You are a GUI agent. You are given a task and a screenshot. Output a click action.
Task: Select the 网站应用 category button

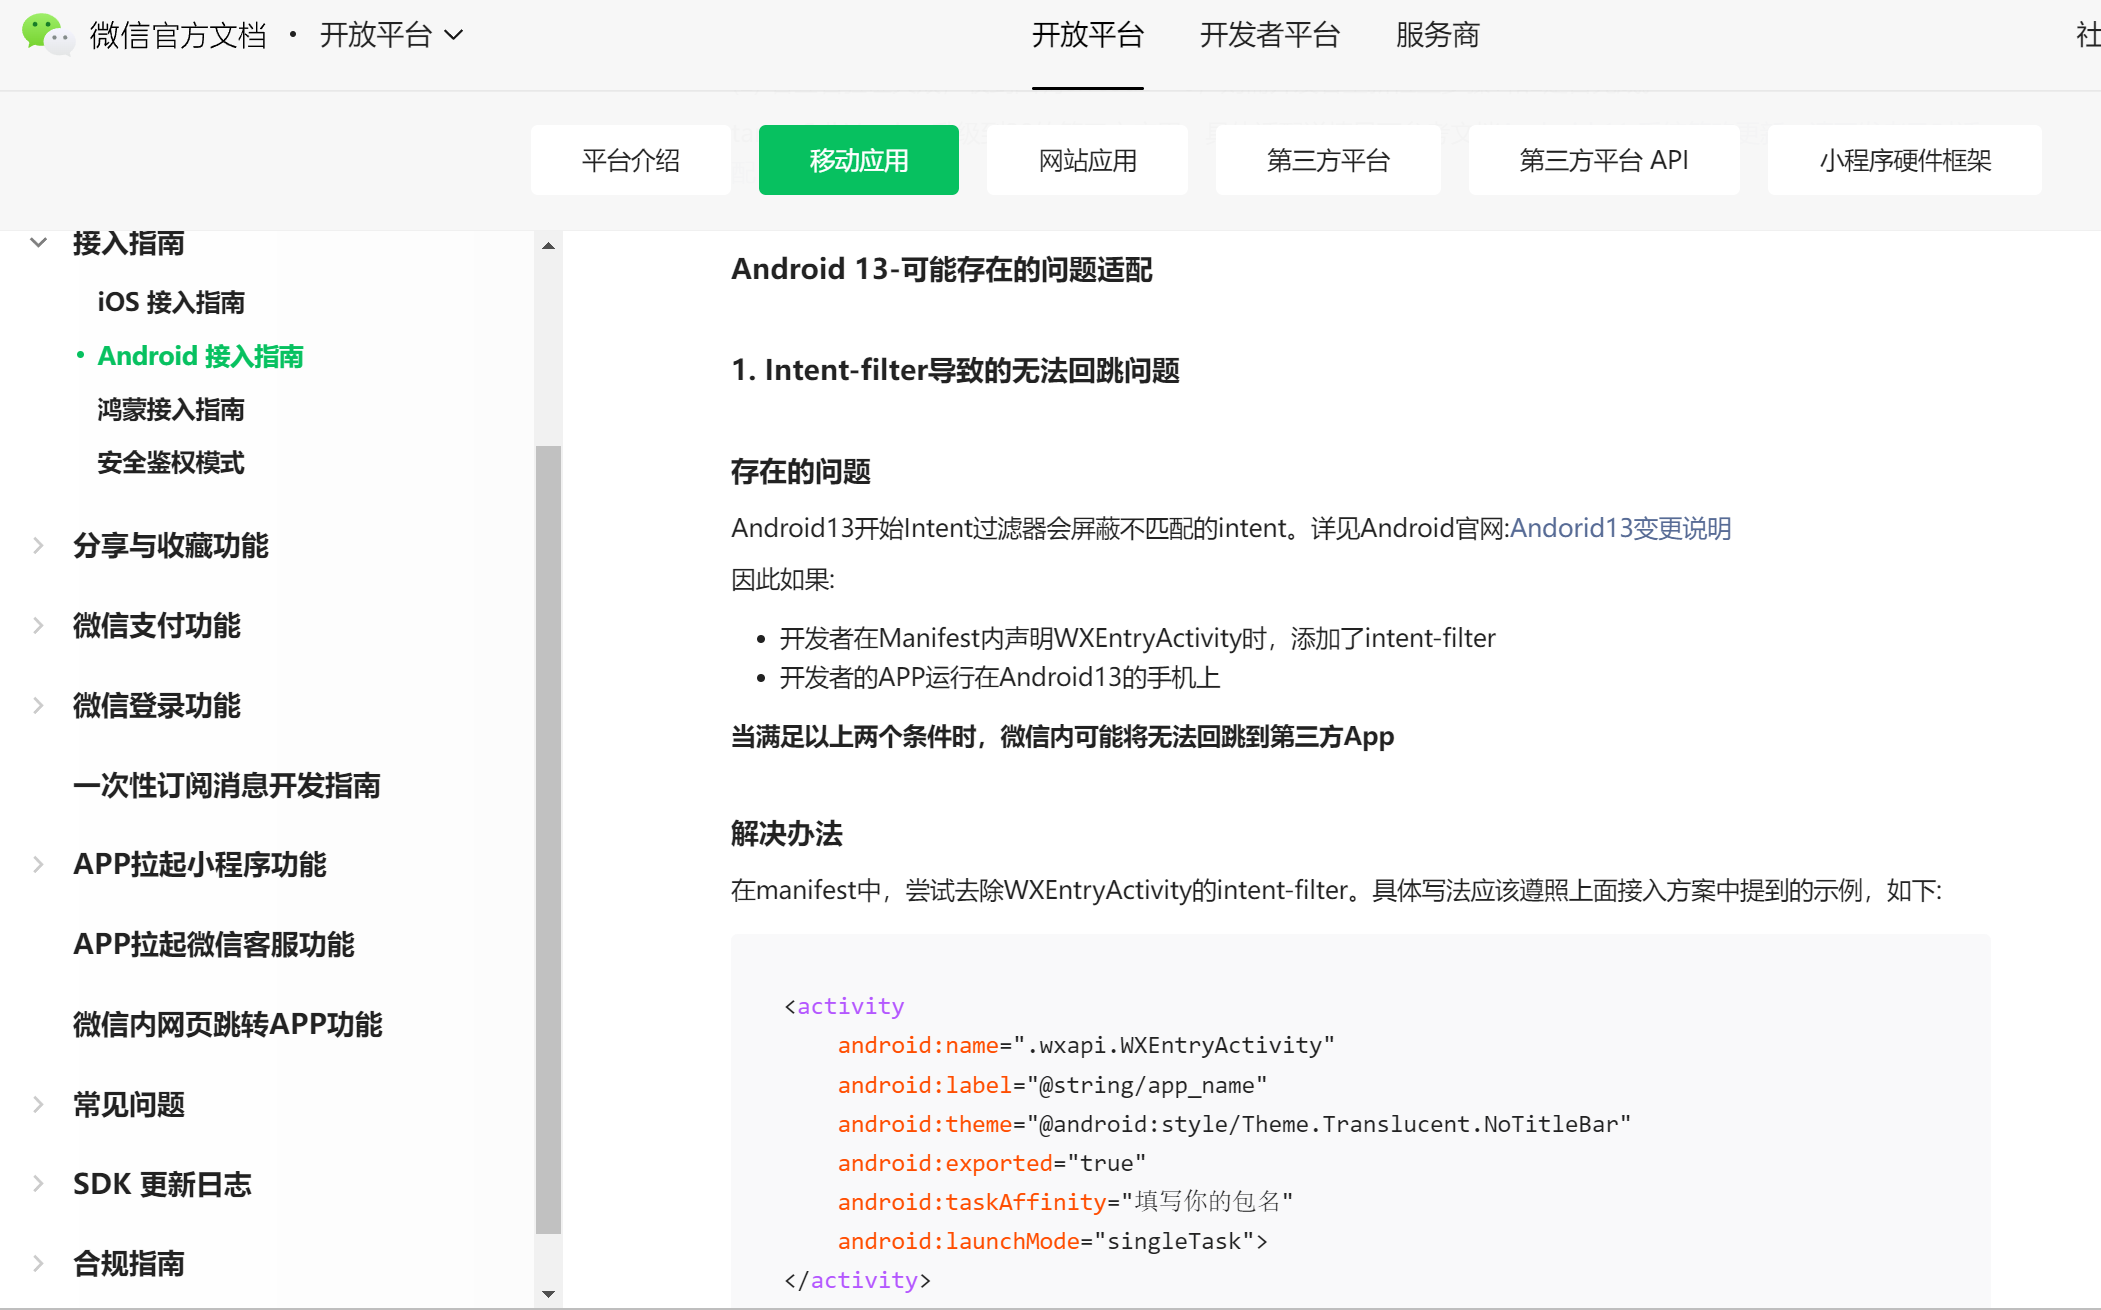tap(1087, 160)
